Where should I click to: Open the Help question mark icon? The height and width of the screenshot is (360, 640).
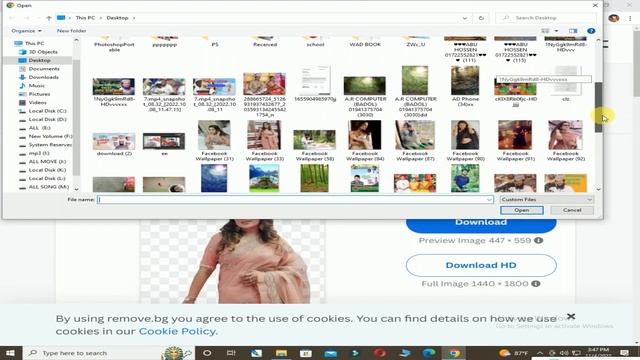(x=591, y=31)
